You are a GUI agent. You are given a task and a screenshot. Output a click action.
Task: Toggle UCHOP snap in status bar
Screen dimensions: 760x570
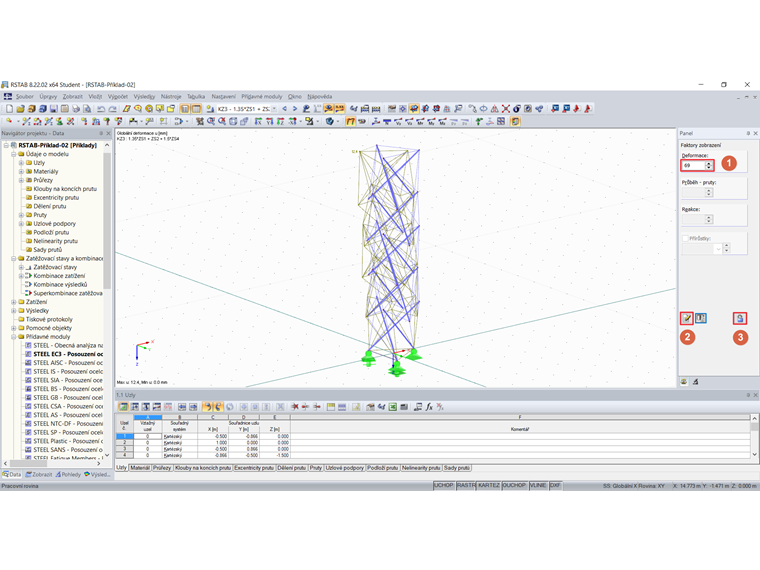pos(443,485)
